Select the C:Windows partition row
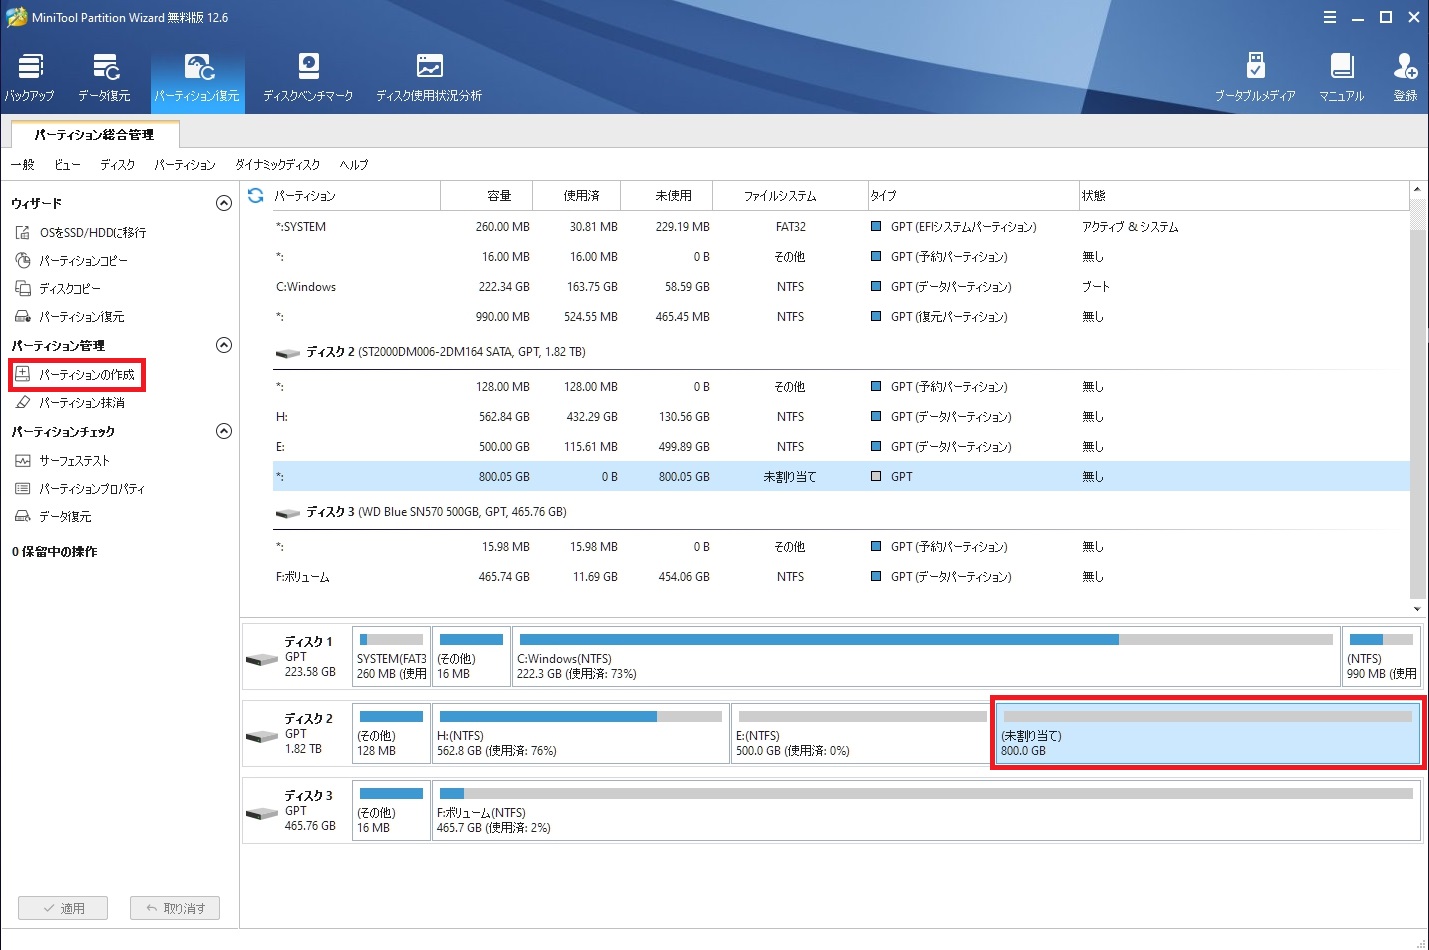1429x950 pixels. click(840, 287)
